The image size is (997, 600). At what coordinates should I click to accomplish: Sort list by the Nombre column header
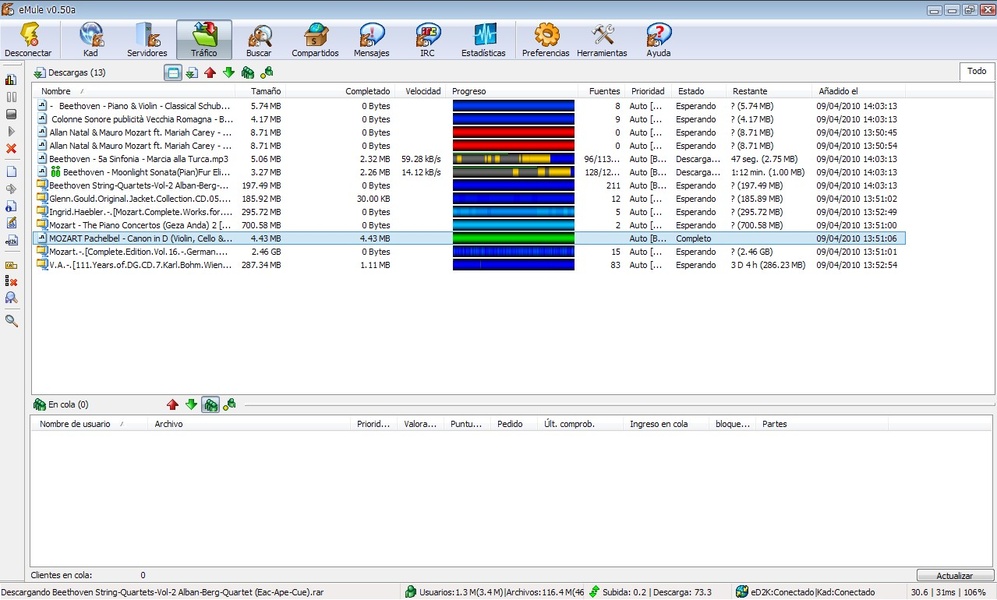coord(56,91)
